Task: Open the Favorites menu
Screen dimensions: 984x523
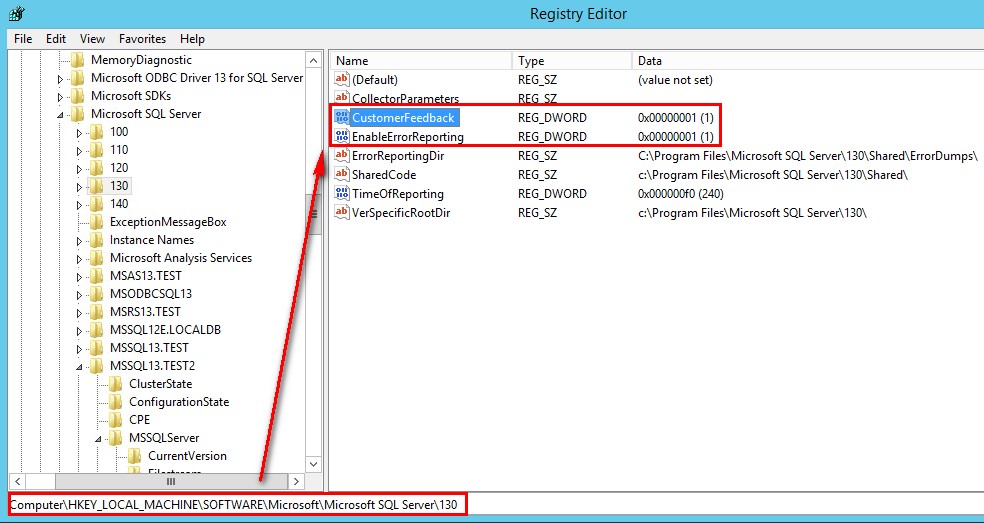Action: coord(142,39)
